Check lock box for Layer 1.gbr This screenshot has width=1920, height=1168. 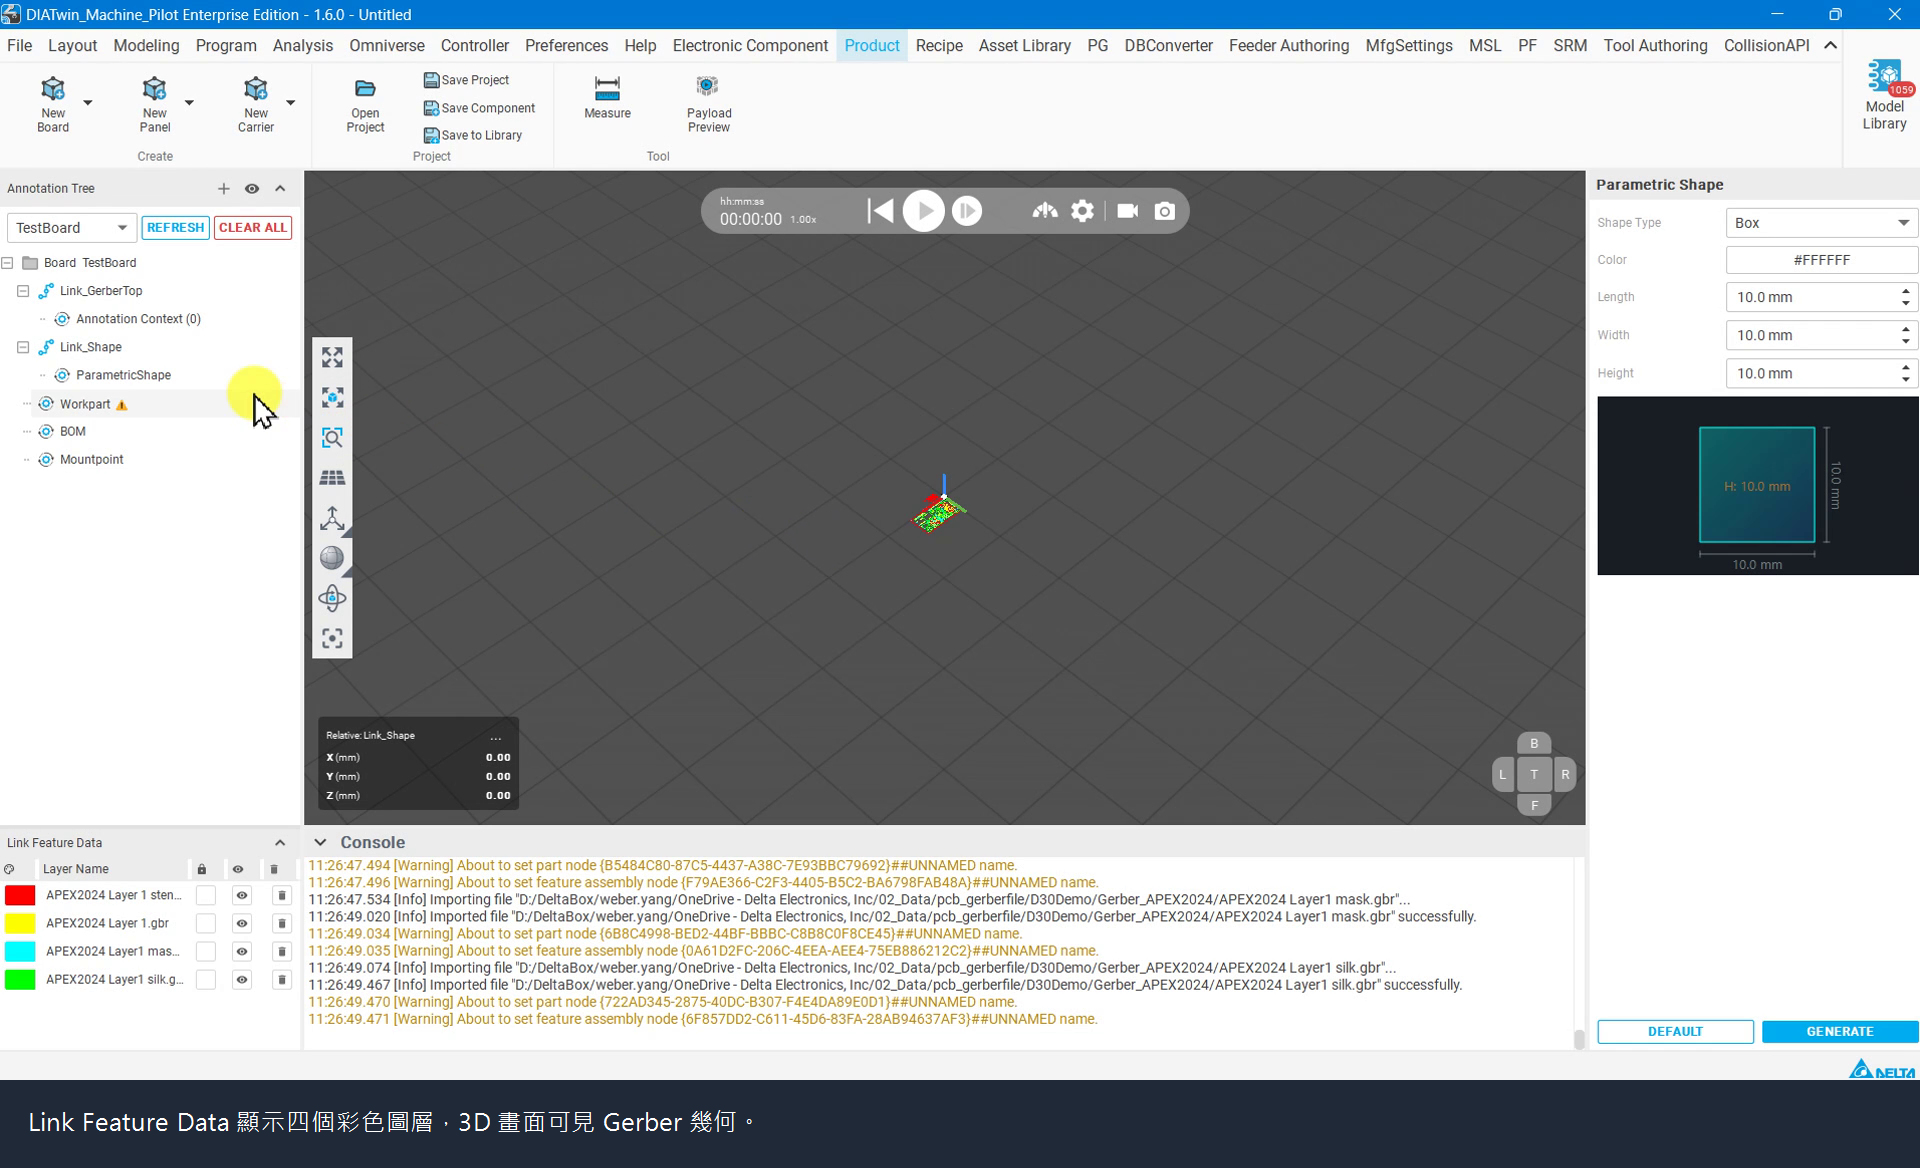(x=205, y=923)
